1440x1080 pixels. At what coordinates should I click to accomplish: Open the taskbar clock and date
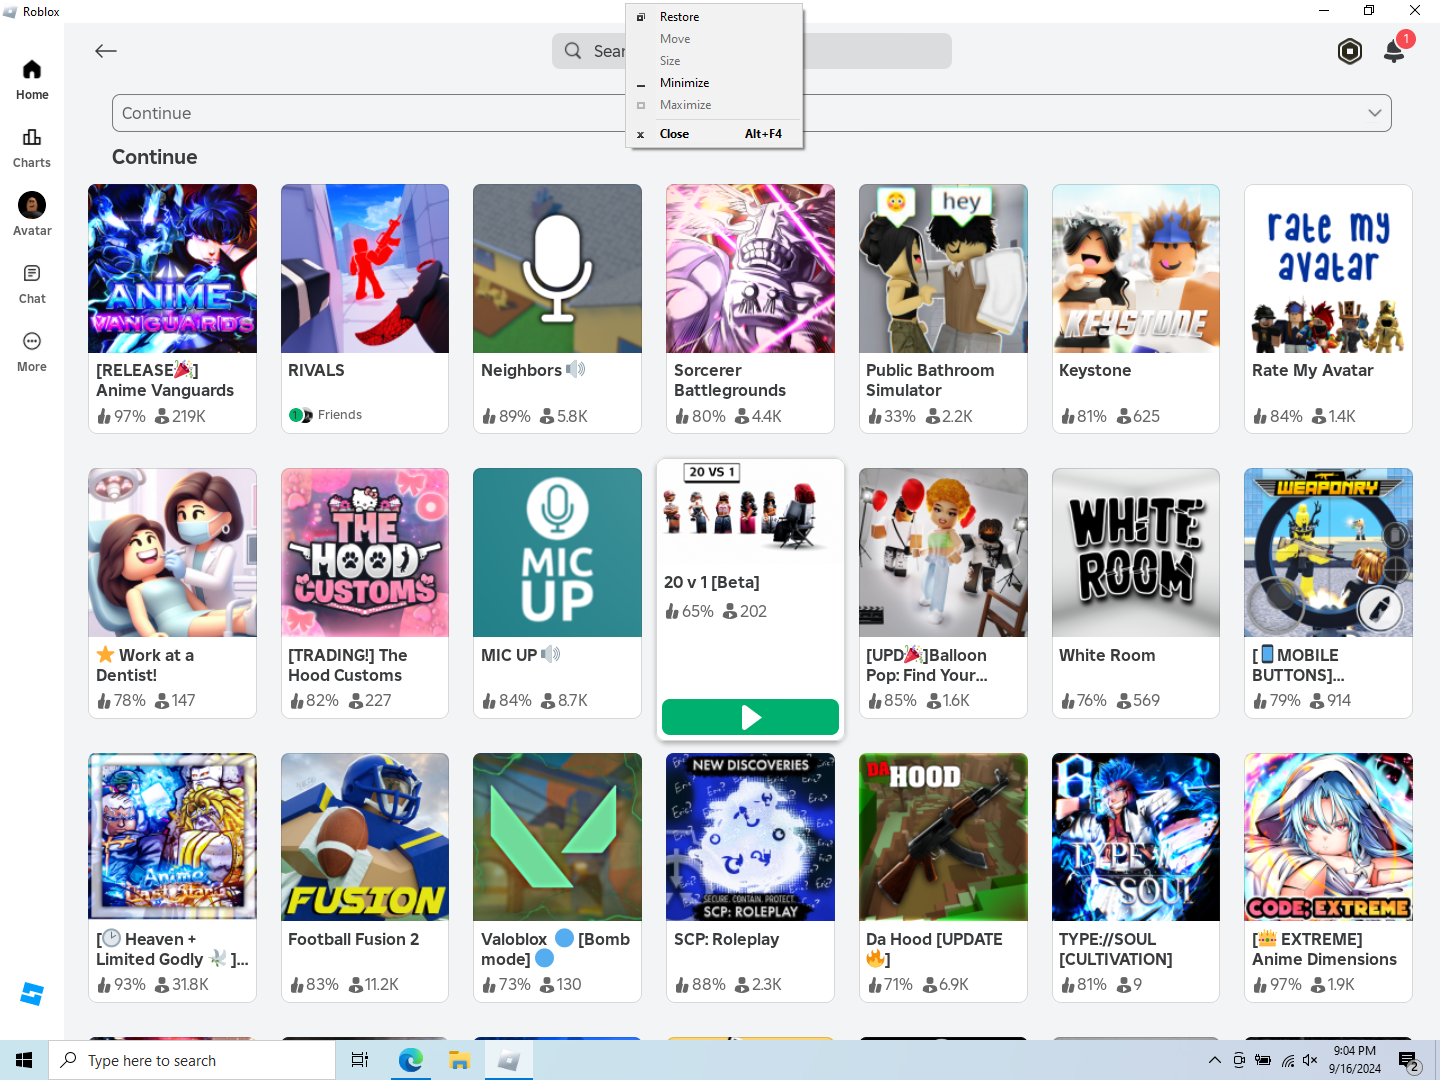pos(1354,1060)
